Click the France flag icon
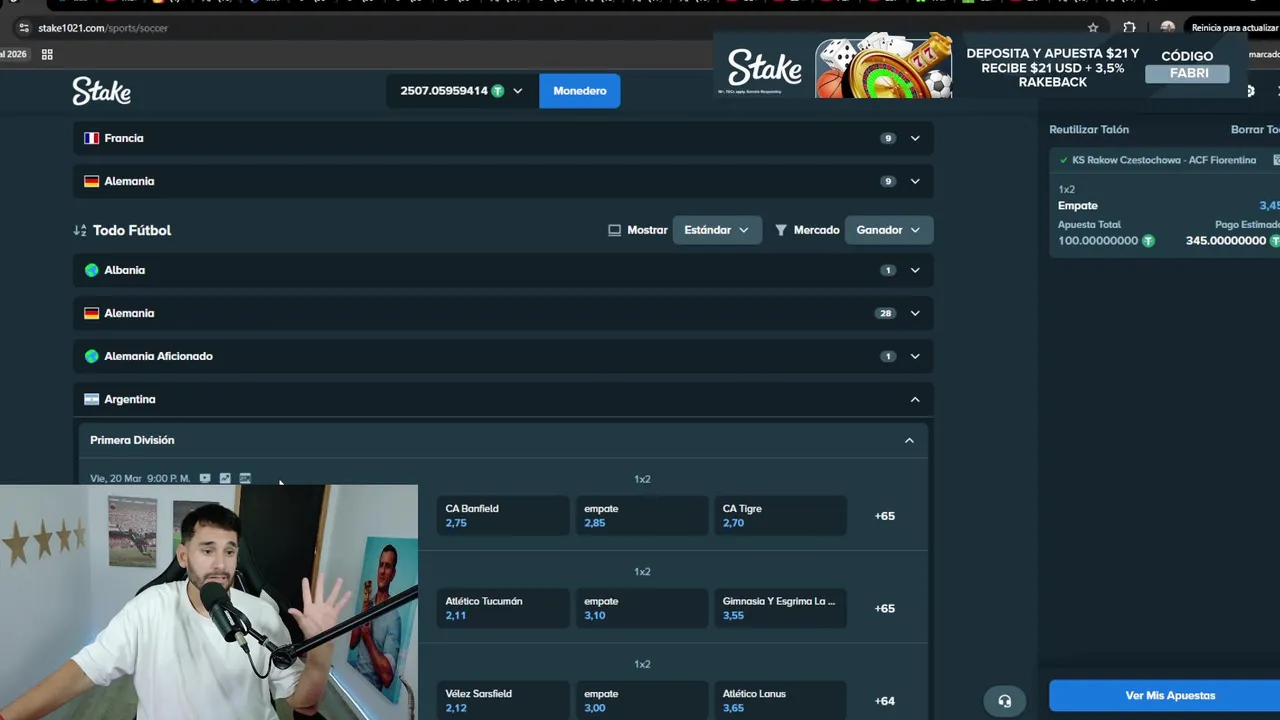The width and height of the screenshot is (1280, 720). pyautogui.click(x=91, y=138)
